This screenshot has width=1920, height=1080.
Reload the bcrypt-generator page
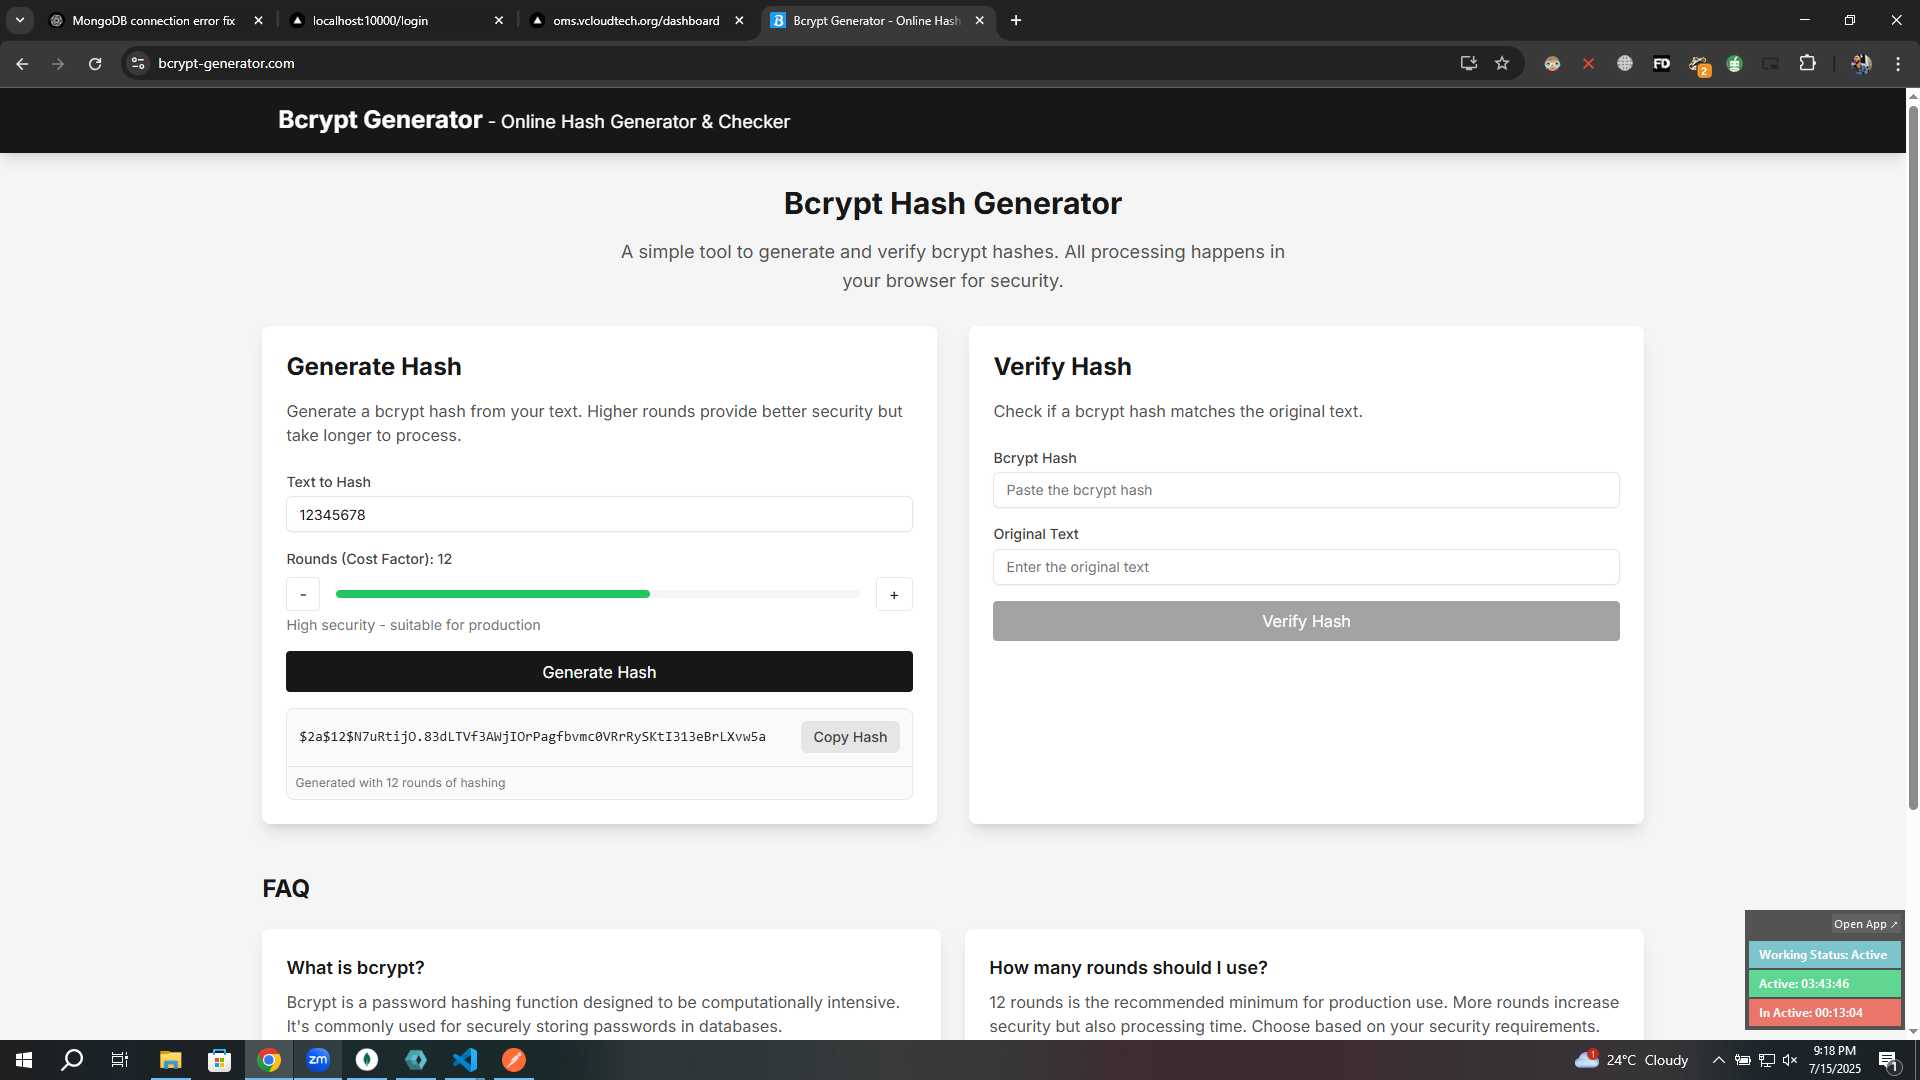pos(95,63)
